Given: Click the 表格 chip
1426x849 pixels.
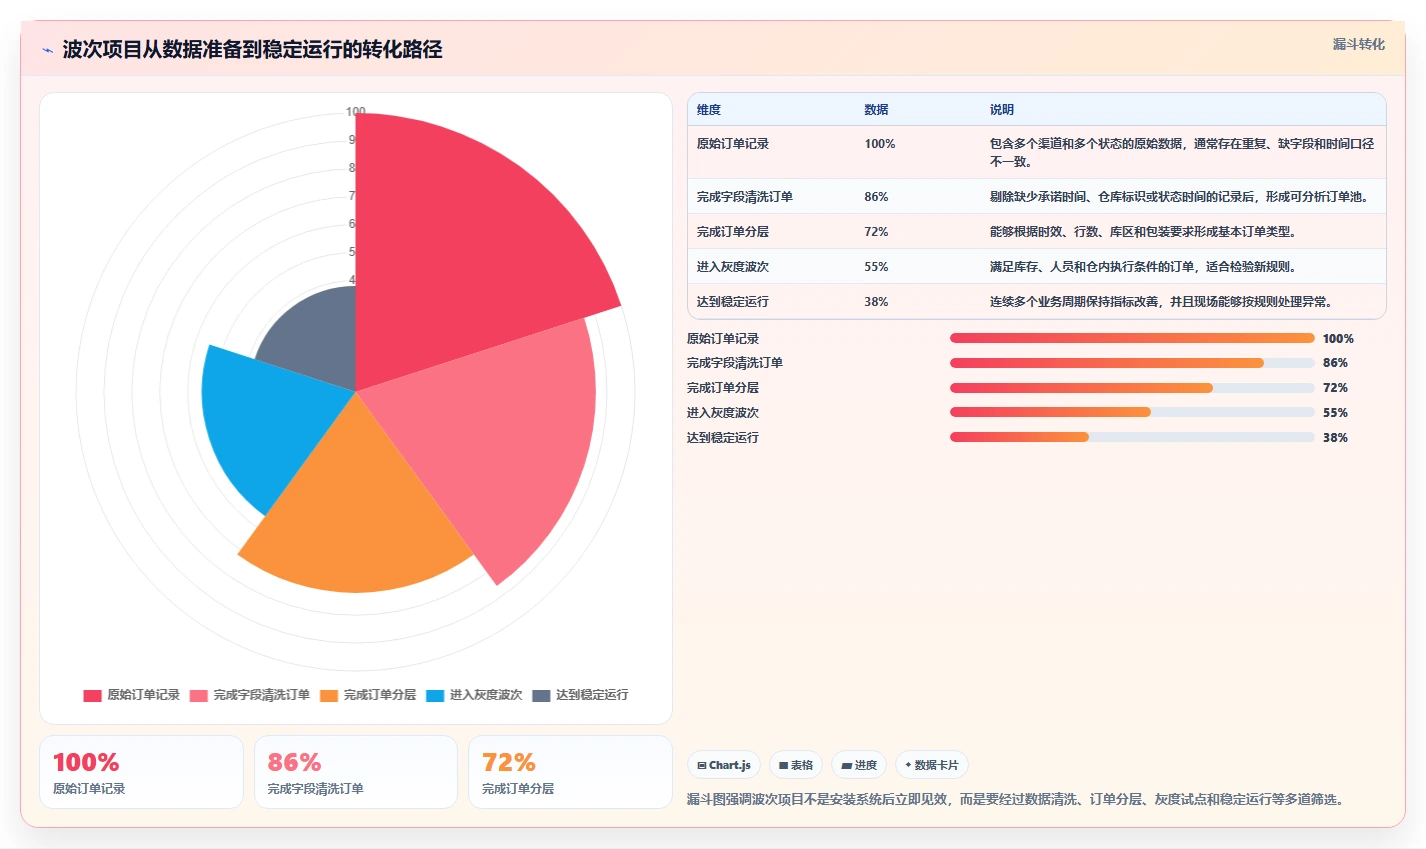Looking at the screenshot, I should [x=796, y=765].
